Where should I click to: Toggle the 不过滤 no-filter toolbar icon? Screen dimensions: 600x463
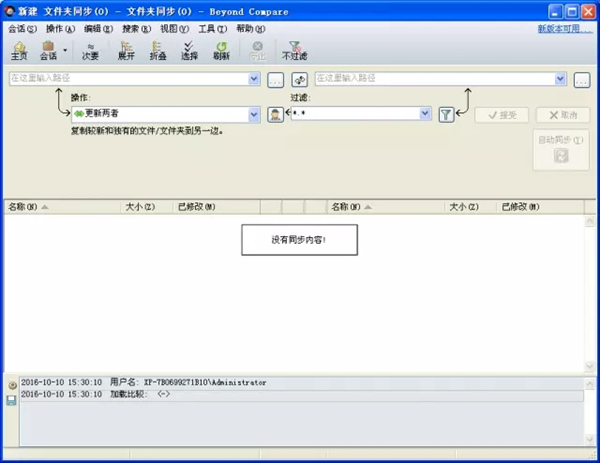pyautogui.click(x=294, y=51)
